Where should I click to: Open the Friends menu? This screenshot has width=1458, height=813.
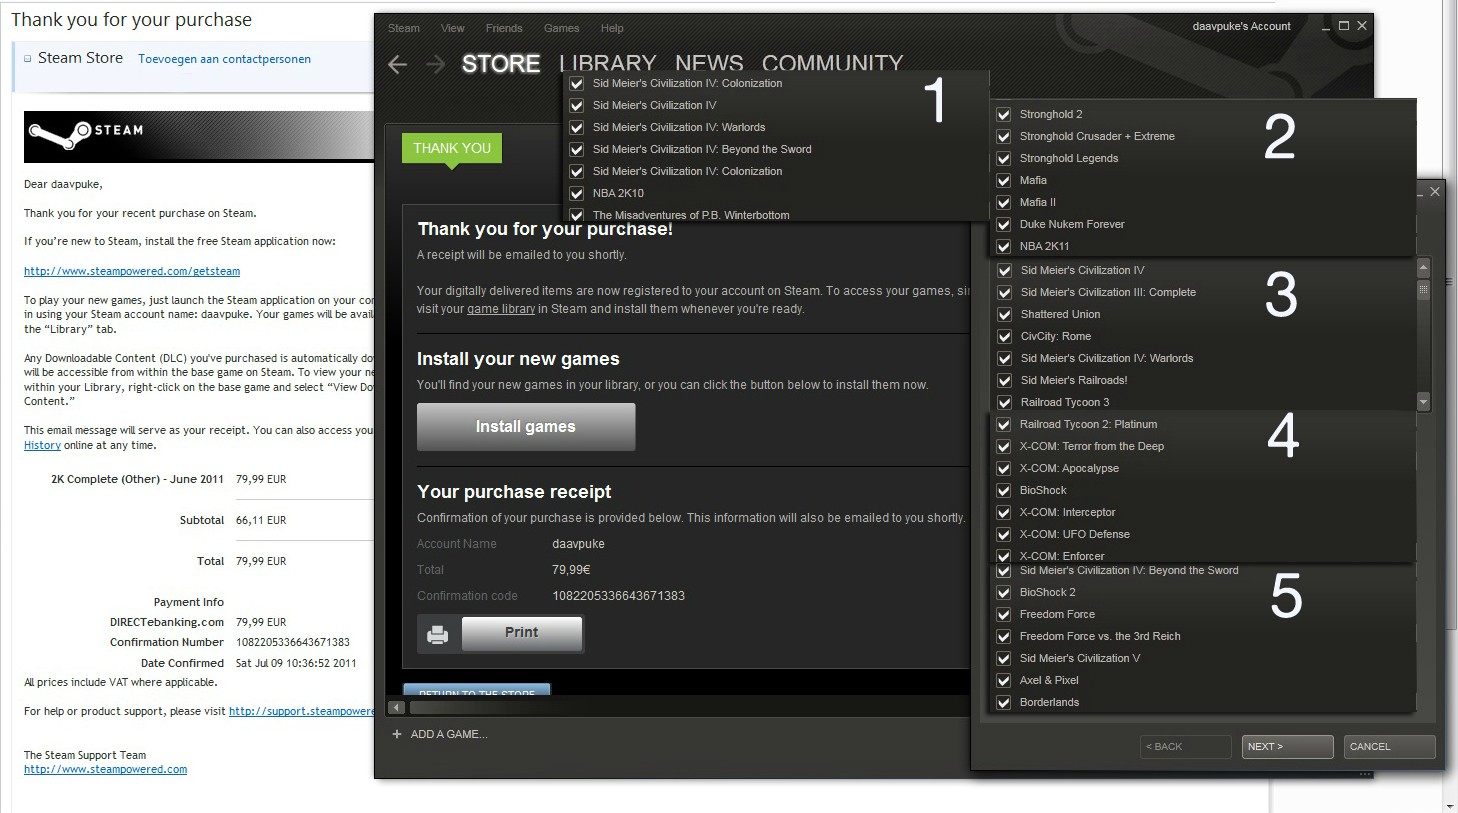(504, 28)
